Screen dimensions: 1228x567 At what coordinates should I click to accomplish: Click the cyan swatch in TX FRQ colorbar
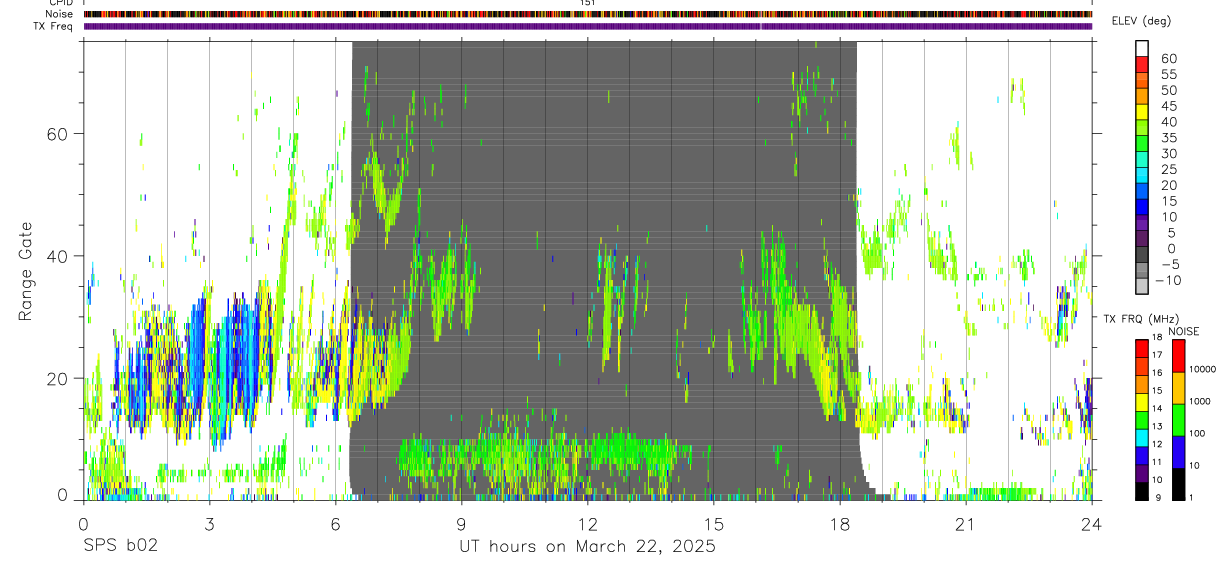[x=1142, y=438]
